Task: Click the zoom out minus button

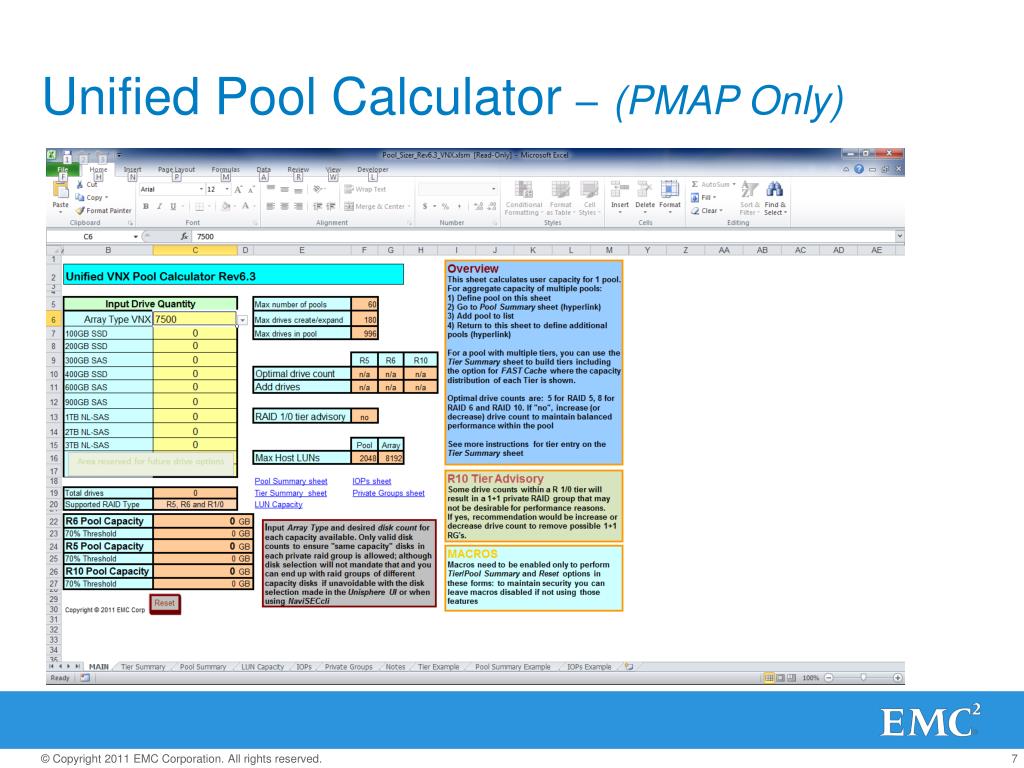Action: [x=829, y=678]
